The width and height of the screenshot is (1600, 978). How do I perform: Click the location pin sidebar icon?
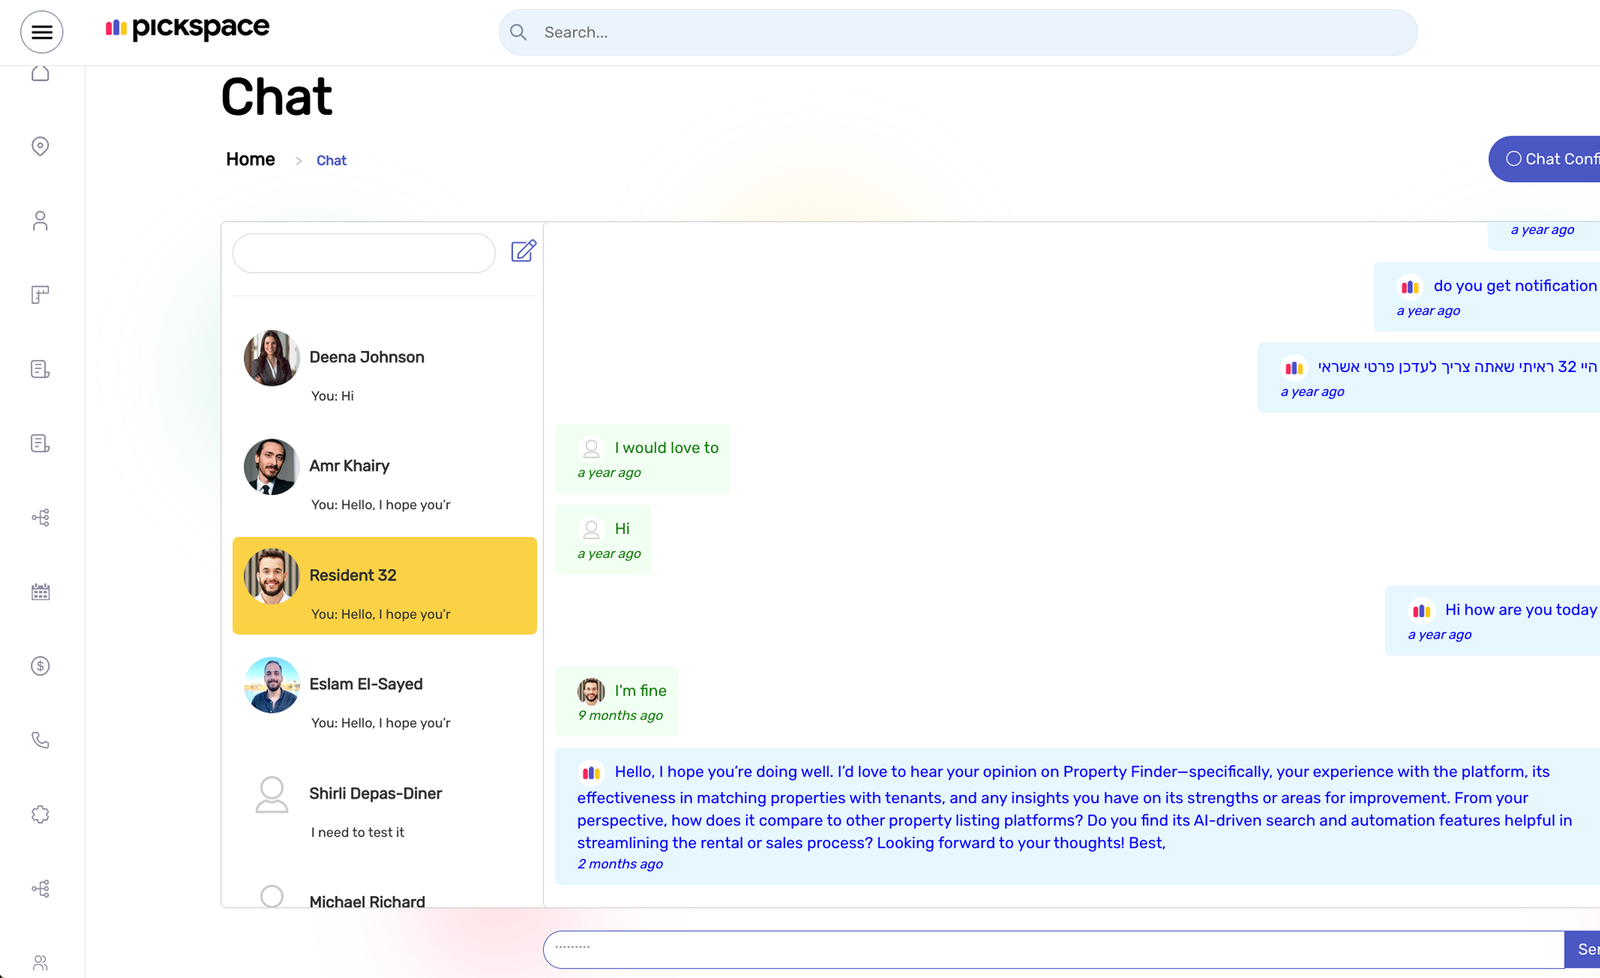40,147
